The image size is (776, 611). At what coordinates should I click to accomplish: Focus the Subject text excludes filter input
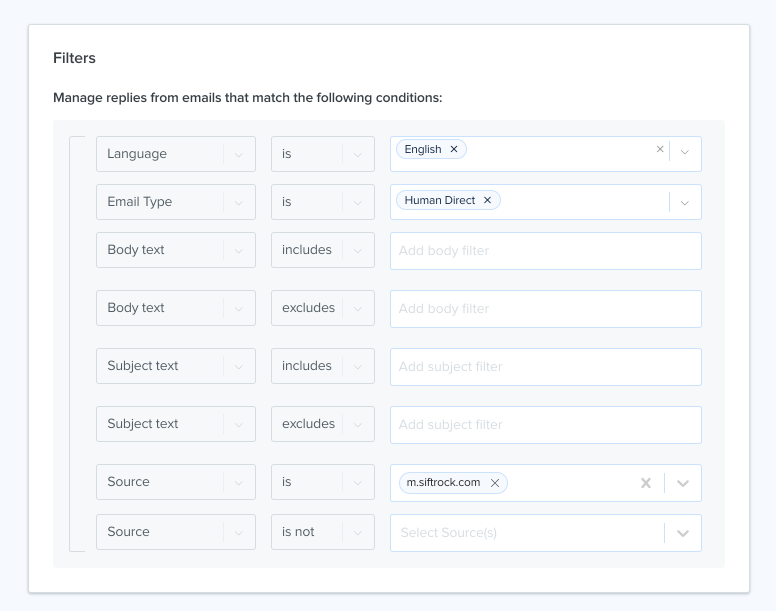tap(546, 424)
